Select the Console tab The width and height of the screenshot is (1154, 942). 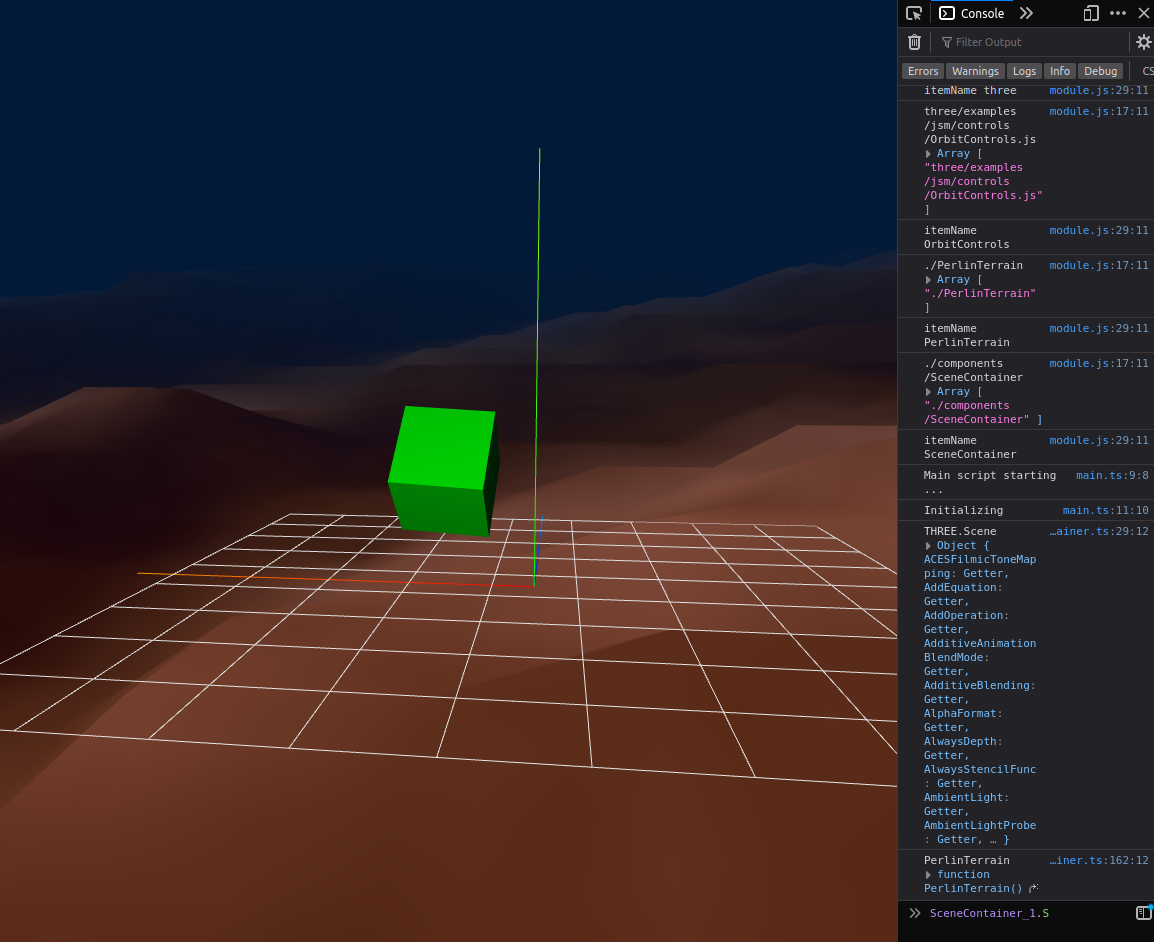tap(972, 13)
